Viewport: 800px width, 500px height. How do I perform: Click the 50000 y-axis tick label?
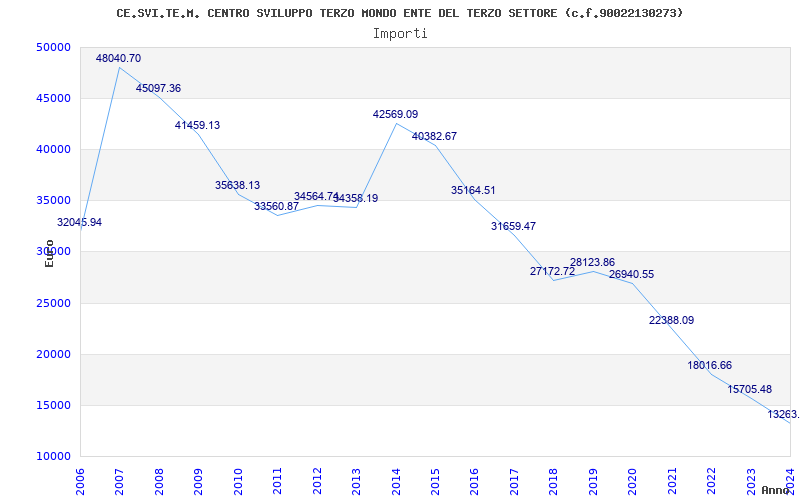(53, 48)
